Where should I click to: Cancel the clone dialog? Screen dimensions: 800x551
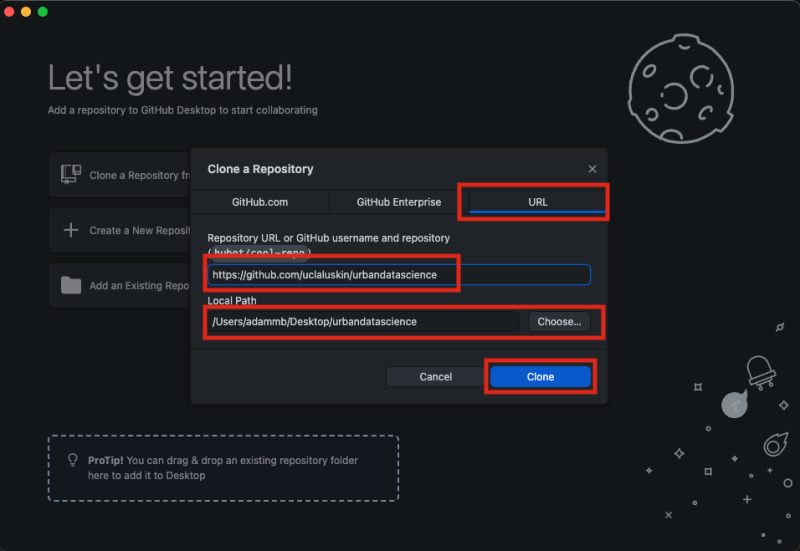click(x=435, y=377)
